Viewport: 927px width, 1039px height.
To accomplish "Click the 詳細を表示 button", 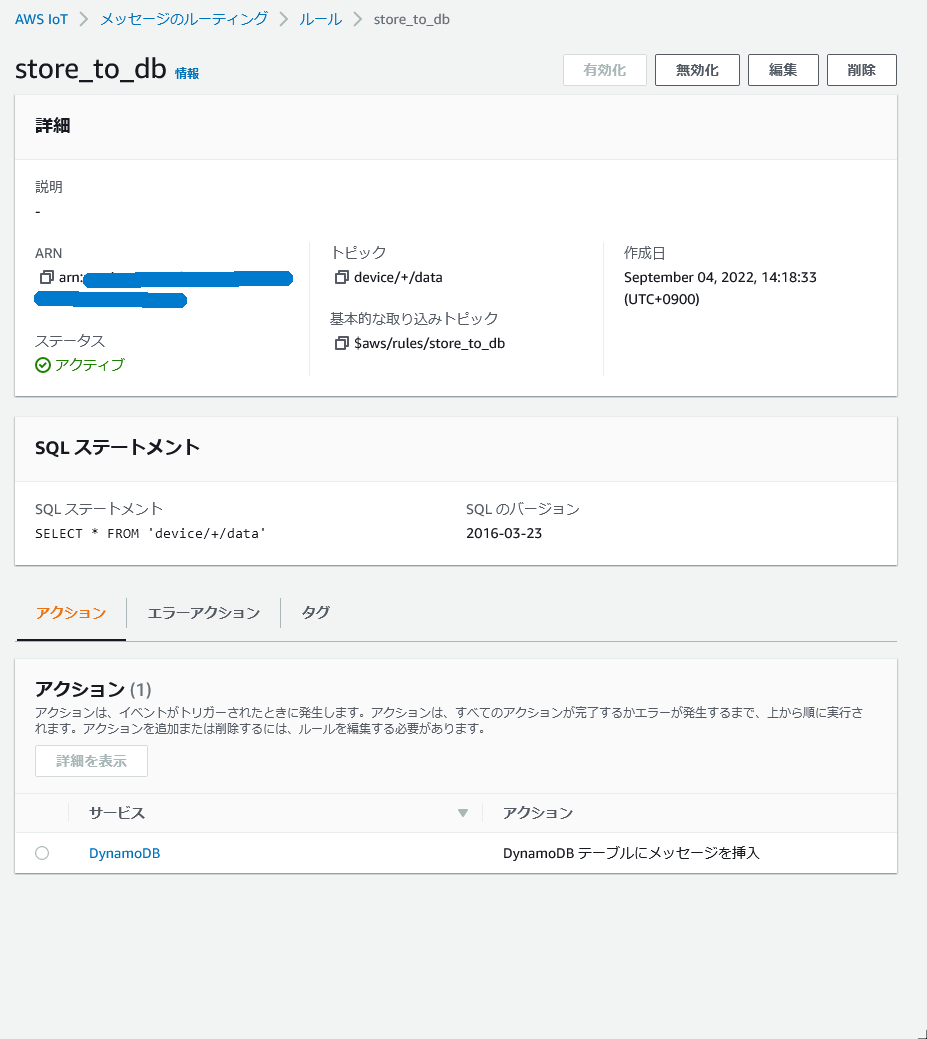I will [x=91, y=761].
